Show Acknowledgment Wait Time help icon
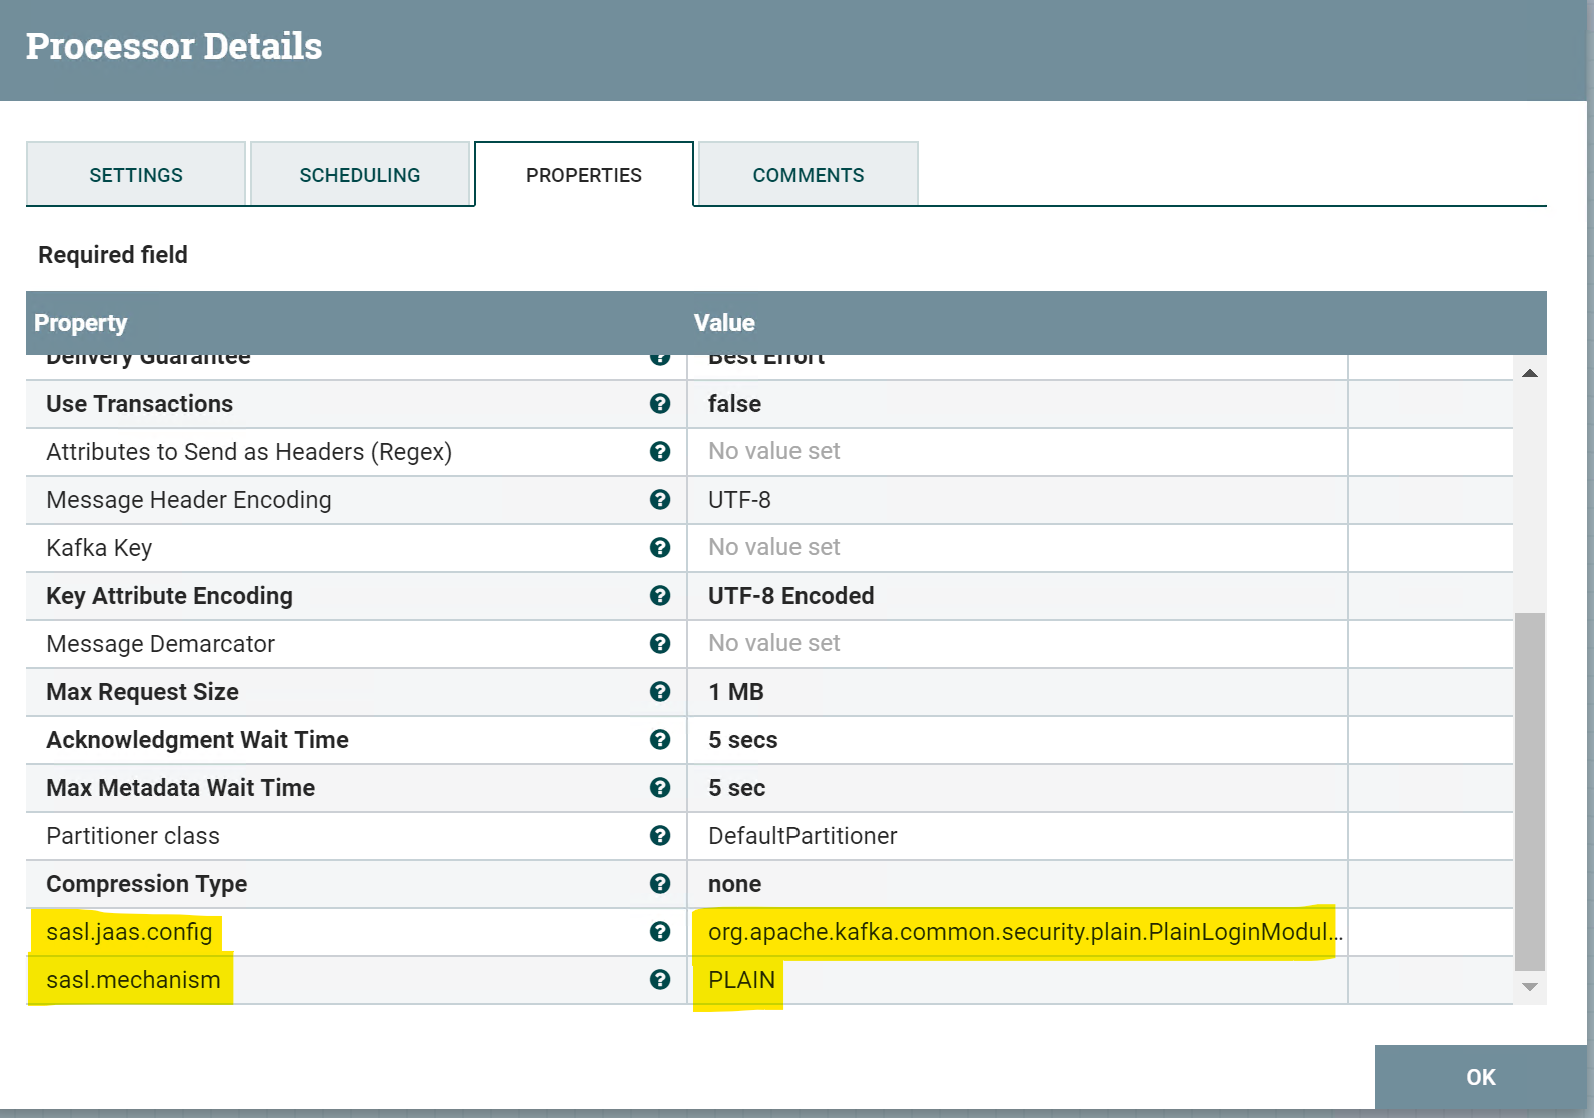The image size is (1594, 1118). tap(660, 739)
